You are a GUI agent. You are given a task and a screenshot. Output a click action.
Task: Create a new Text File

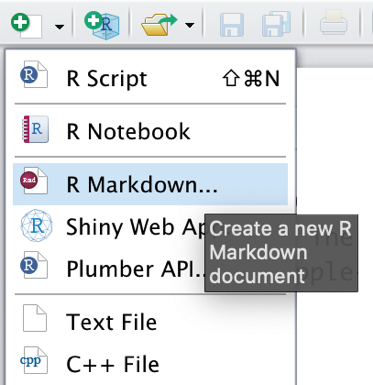(150, 321)
